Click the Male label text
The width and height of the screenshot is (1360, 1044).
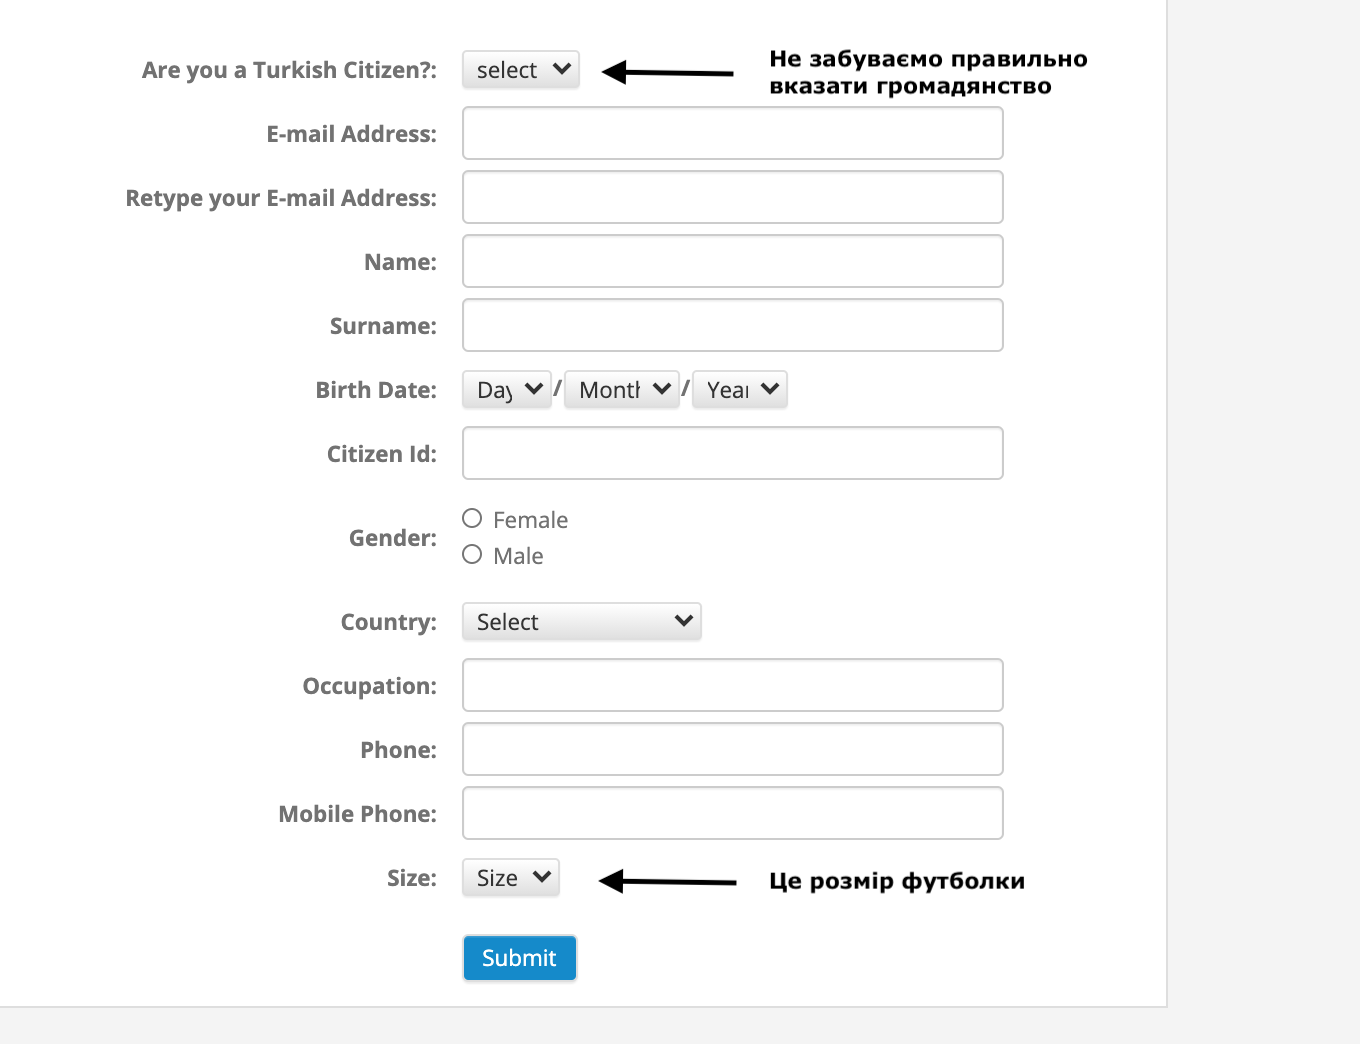click(518, 556)
